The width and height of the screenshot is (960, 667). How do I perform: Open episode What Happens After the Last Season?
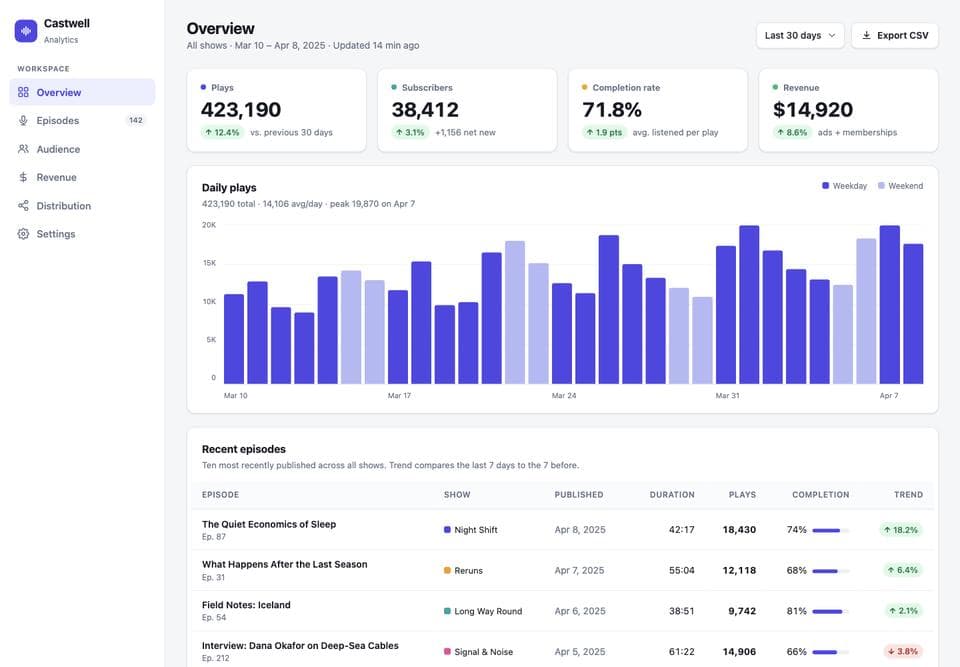[285, 564]
